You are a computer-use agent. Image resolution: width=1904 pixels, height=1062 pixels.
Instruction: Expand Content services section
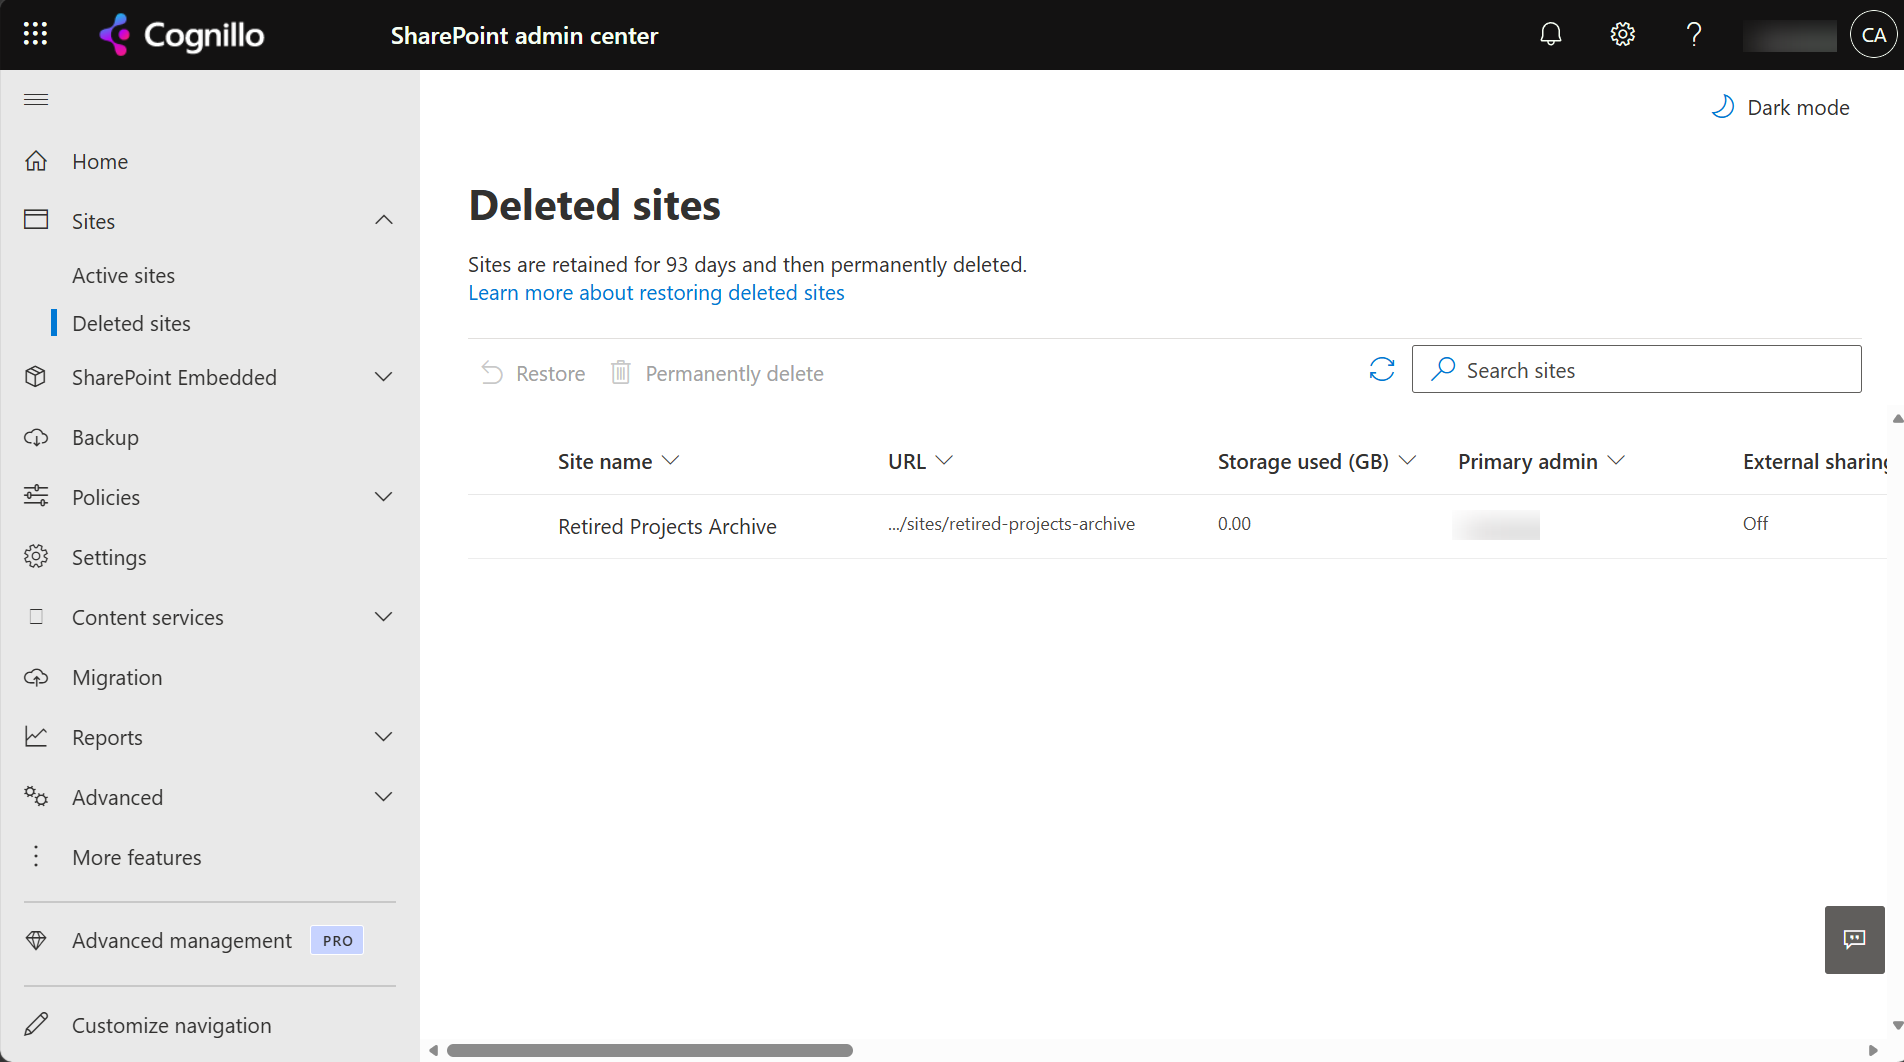[x=384, y=616]
